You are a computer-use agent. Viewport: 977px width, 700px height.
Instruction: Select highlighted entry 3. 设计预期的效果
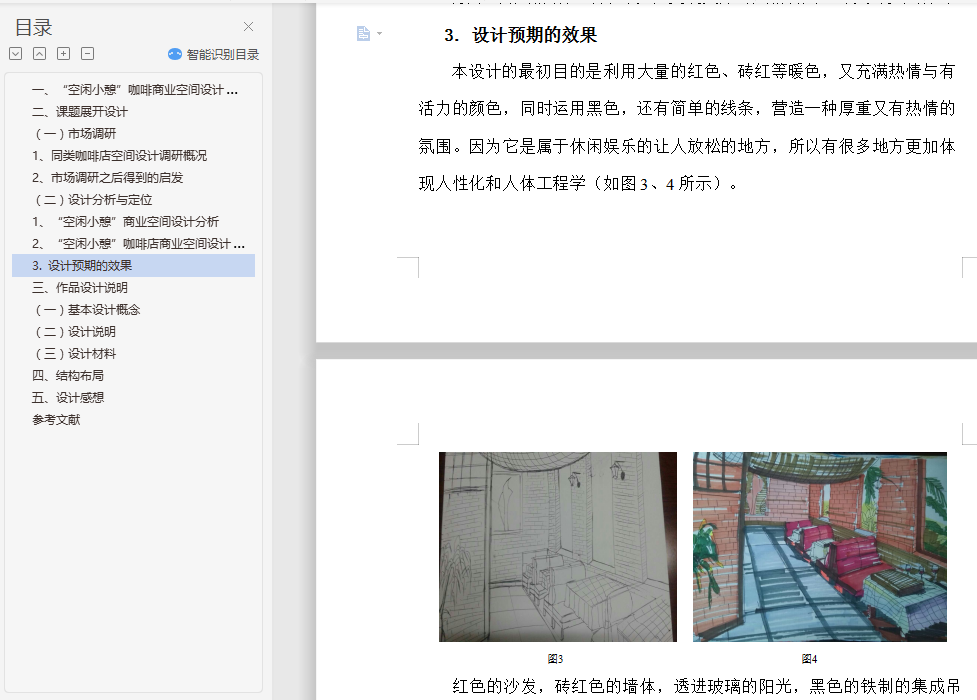point(133,266)
